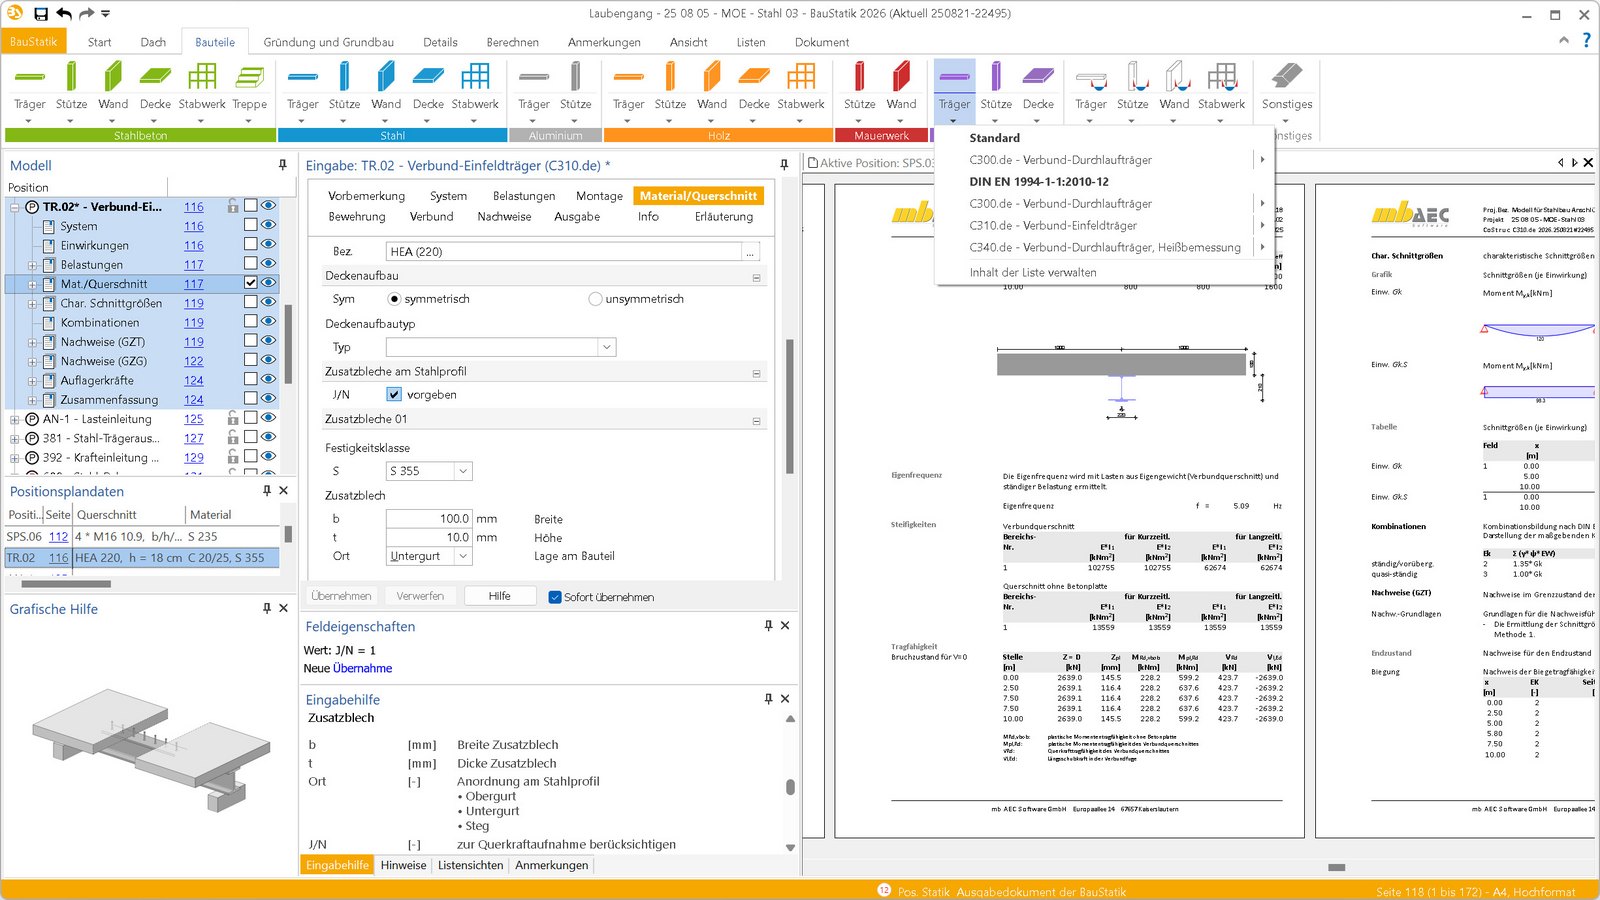This screenshot has width=1600, height=900.
Task: Select the Mauerwerk Wand icon
Action: click(x=901, y=78)
